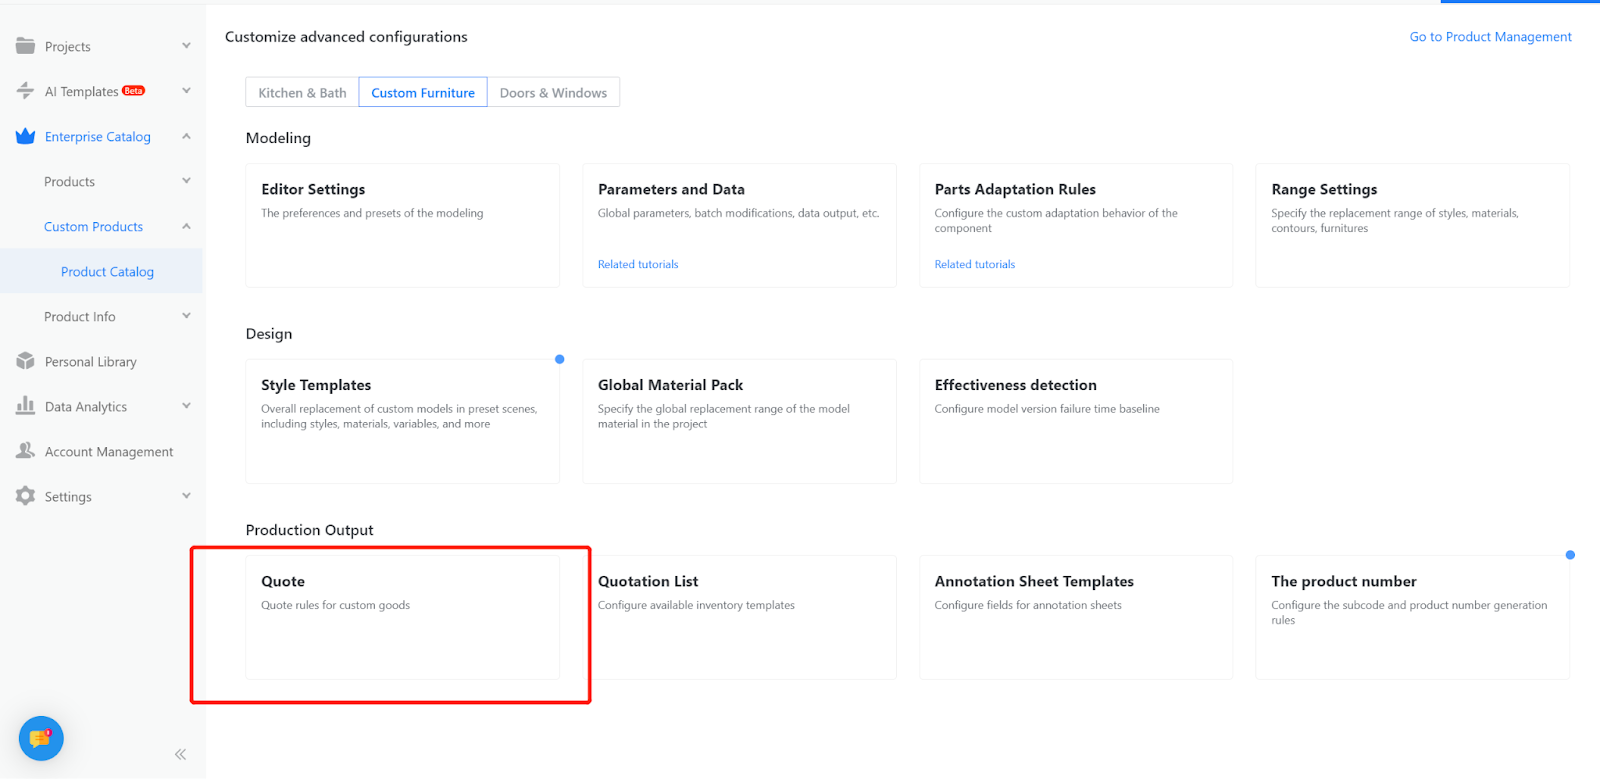The width and height of the screenshot is (1600, 780).
Task: Expand the Projects menu chevron
Action: (186, 46)
